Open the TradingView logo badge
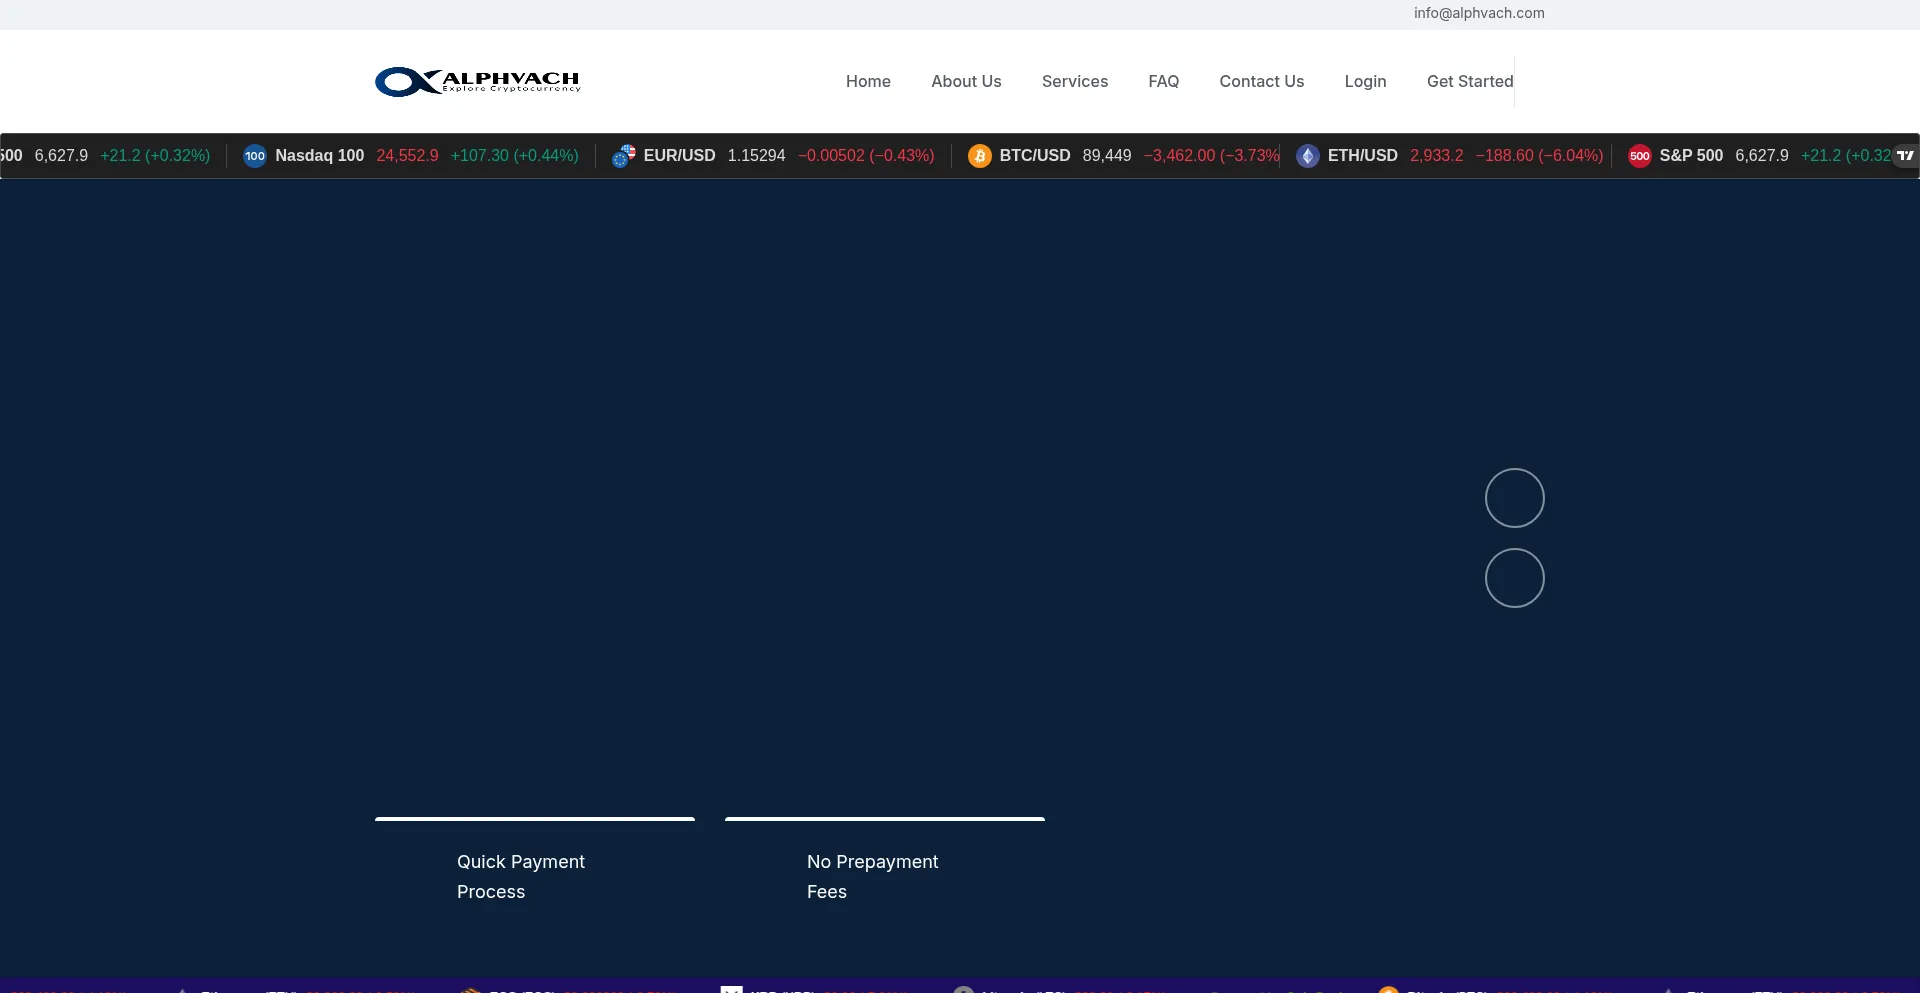Screen dimensions: 1920x993 click(x=1905, y=155)
